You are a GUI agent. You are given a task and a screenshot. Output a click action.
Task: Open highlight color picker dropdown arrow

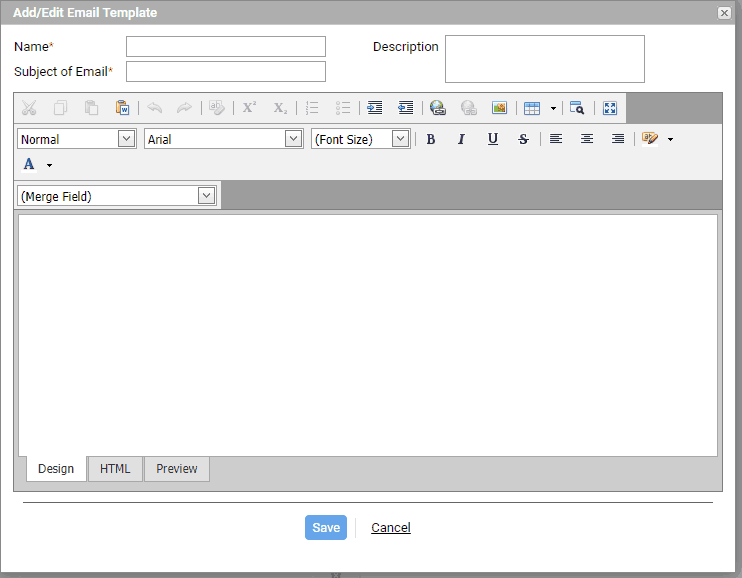pyautogui.click(x=670, y=139)
